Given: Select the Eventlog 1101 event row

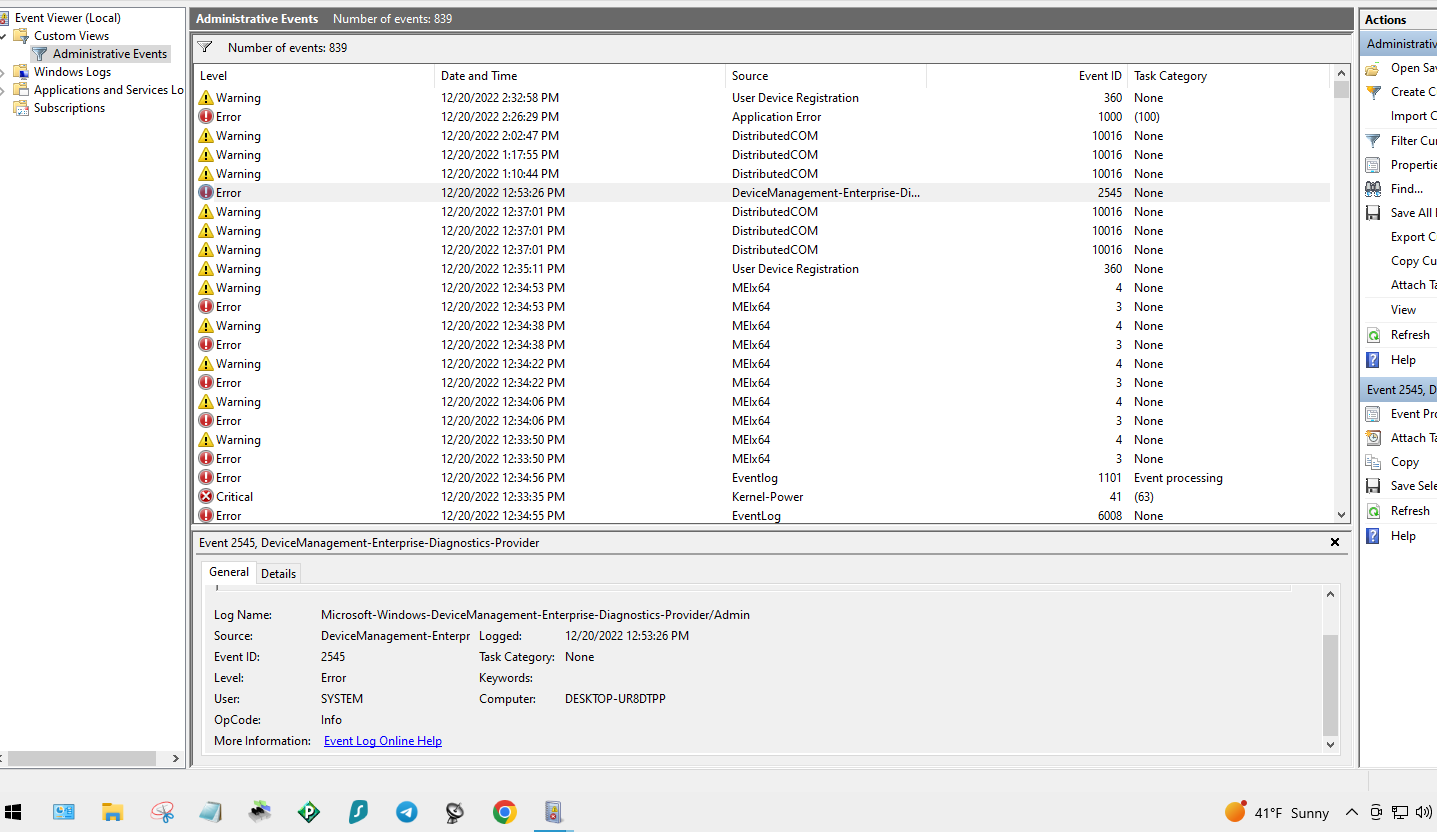Looking at the screenshot, I should click(x=762, y=478).
